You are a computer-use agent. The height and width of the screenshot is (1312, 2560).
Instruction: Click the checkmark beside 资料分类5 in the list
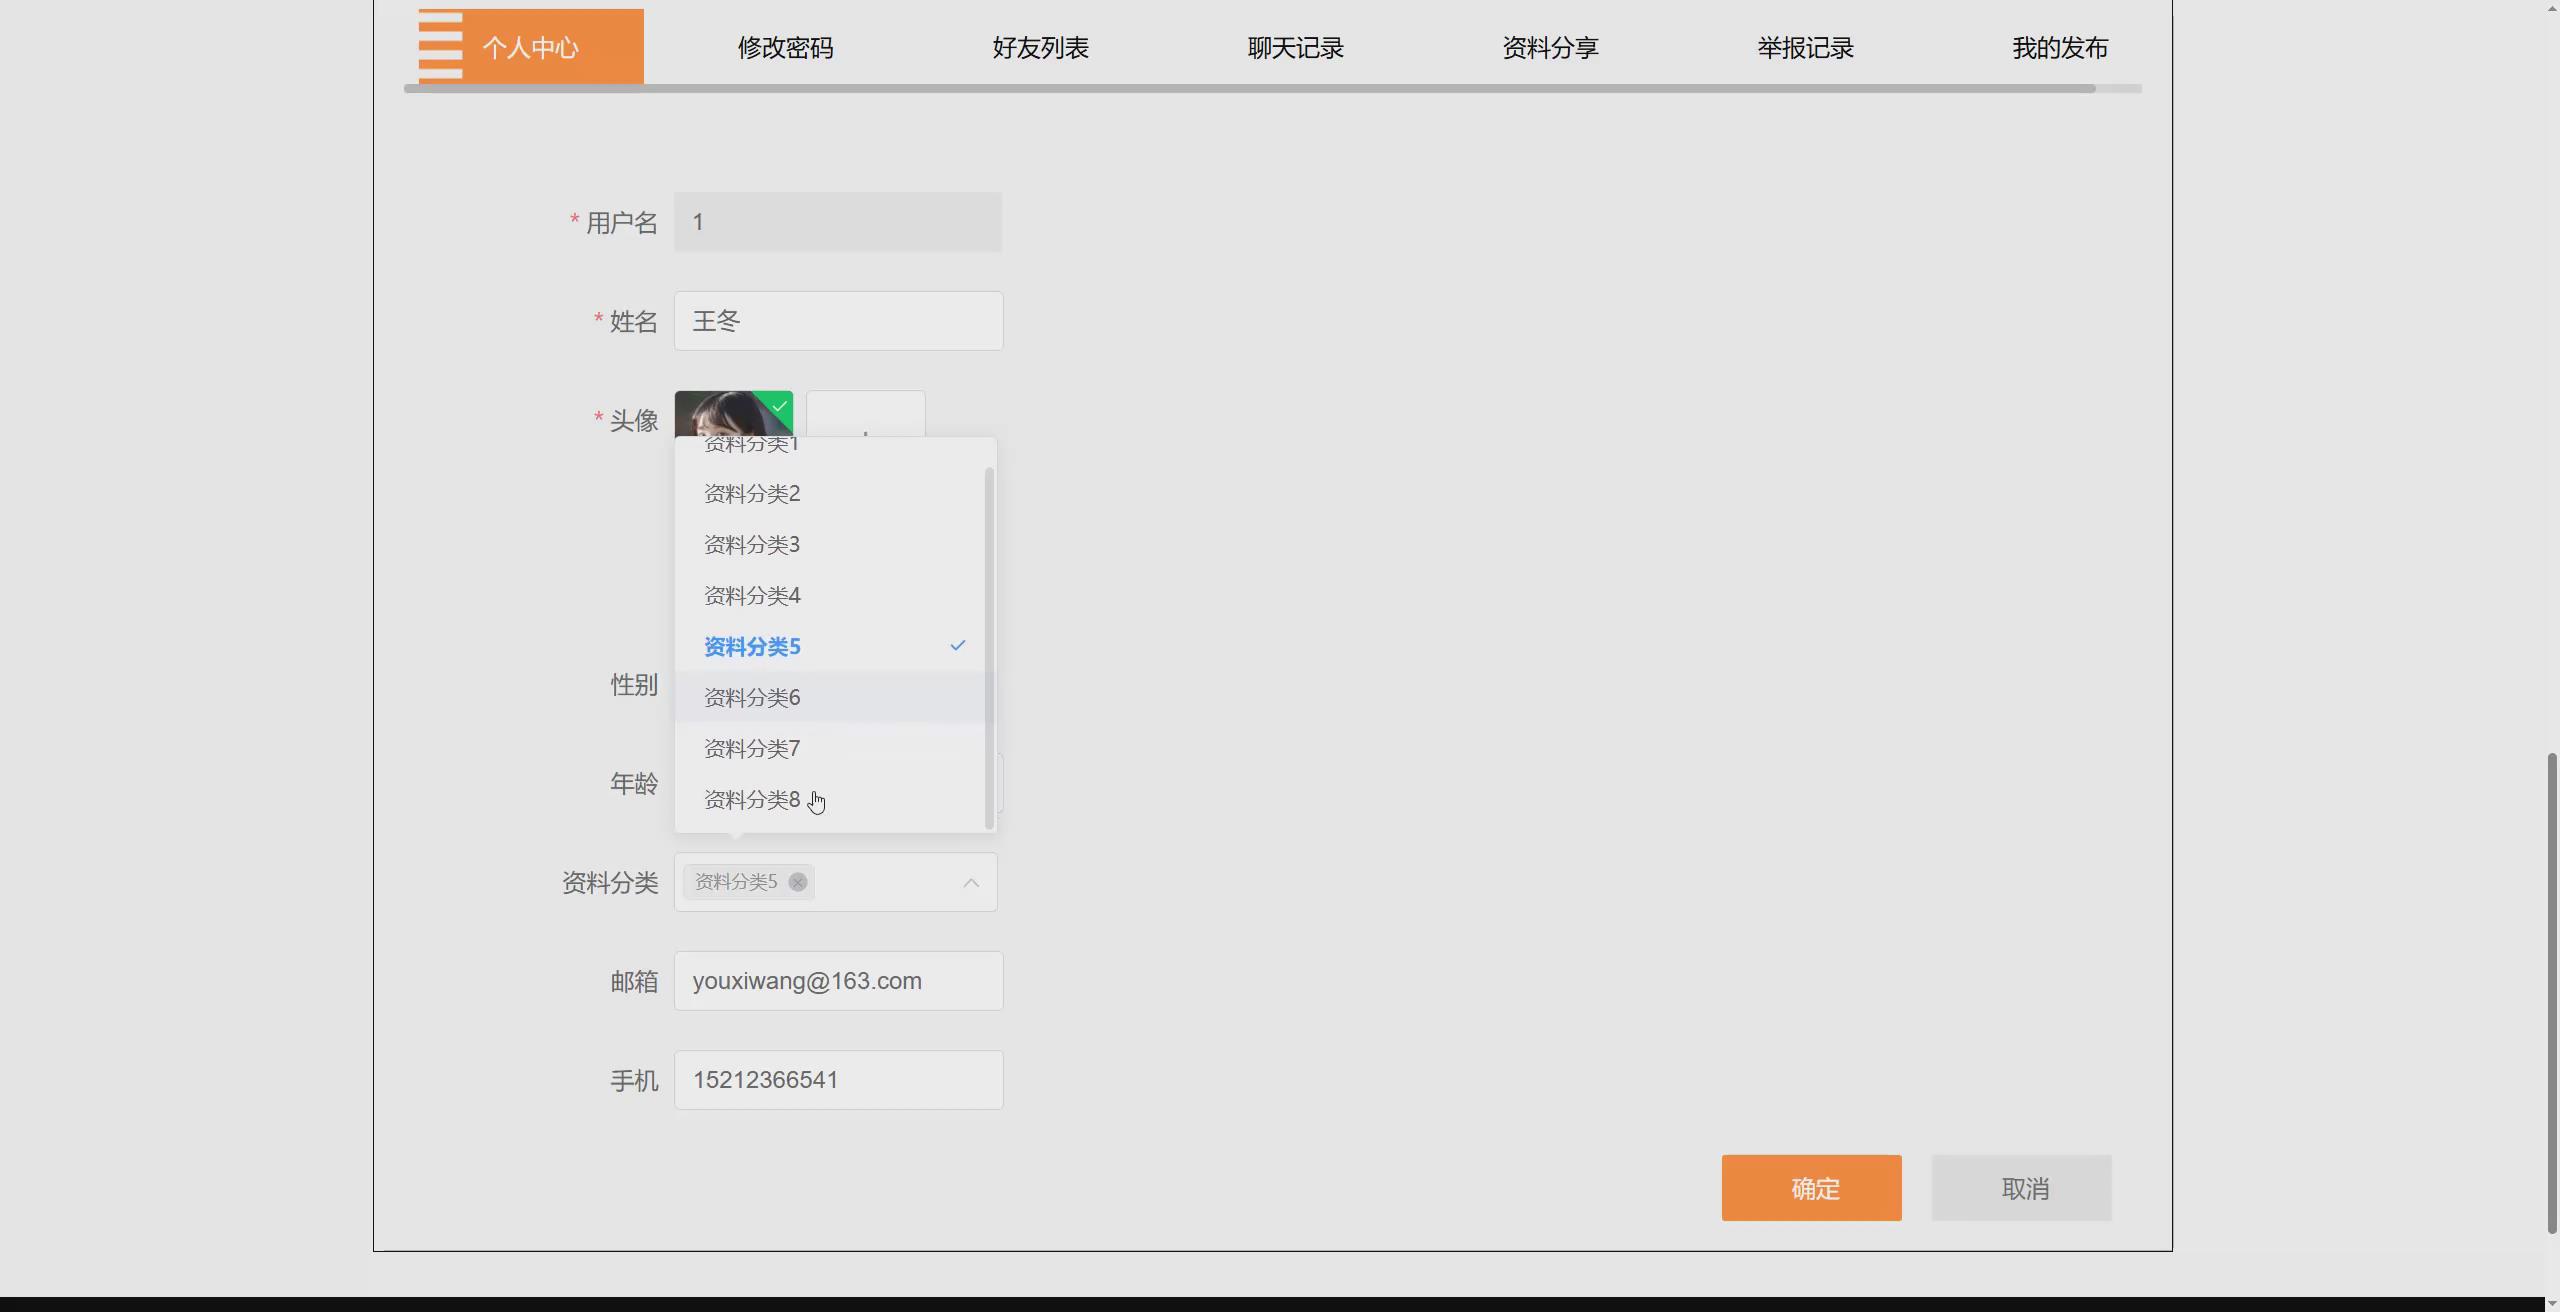pyautogui.click(x=957, y=646)
